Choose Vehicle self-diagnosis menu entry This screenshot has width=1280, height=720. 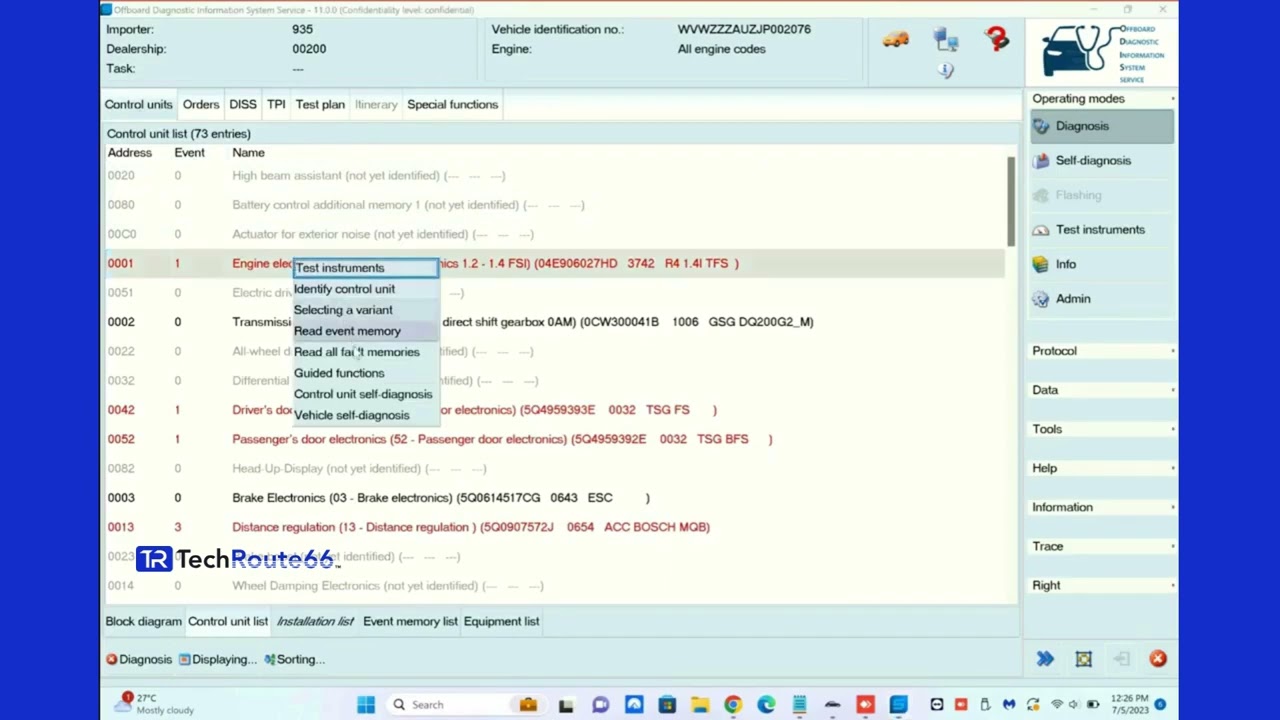365,415
